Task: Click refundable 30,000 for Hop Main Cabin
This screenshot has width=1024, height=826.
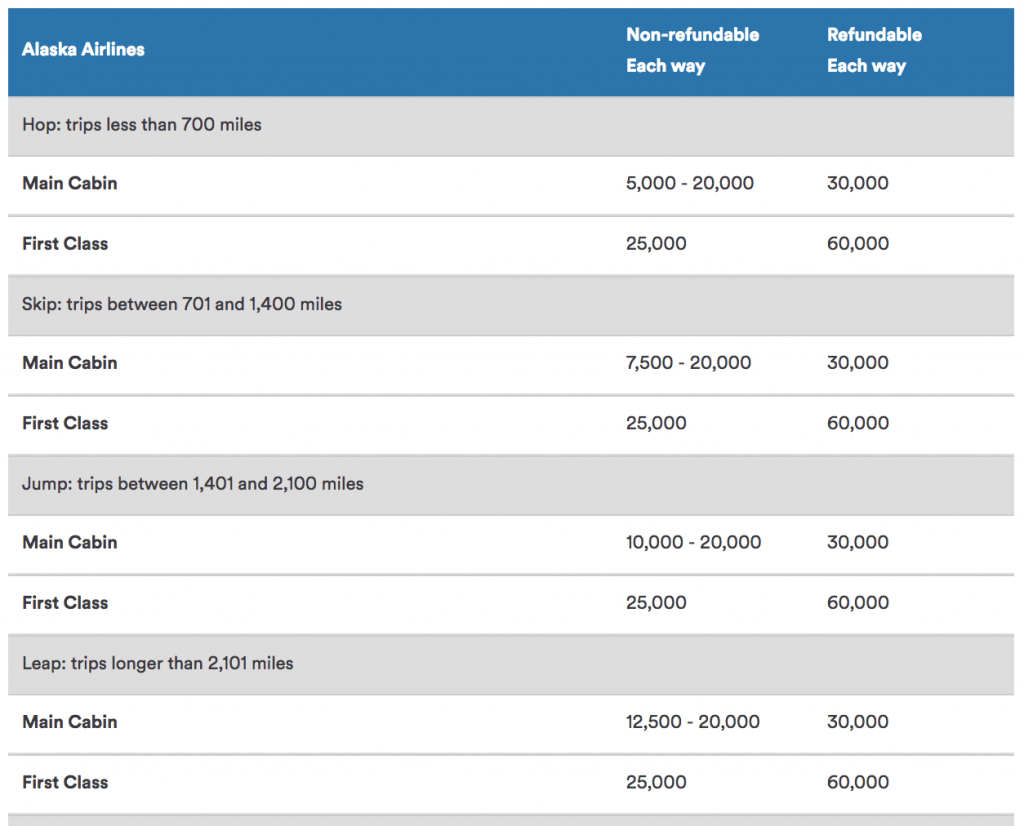Action: (857, 183)
